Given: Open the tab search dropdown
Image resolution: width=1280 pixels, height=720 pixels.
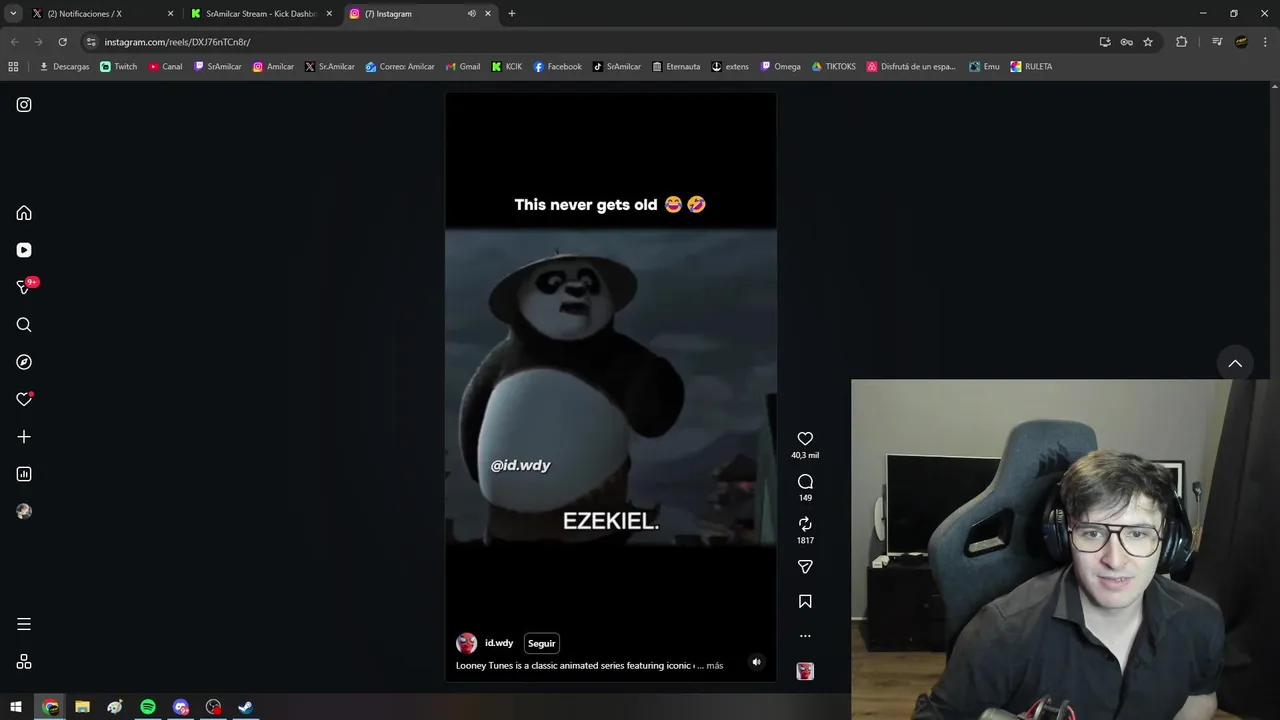Looking at the screenshot, I should pyautogui.click(x=13, y=14).
